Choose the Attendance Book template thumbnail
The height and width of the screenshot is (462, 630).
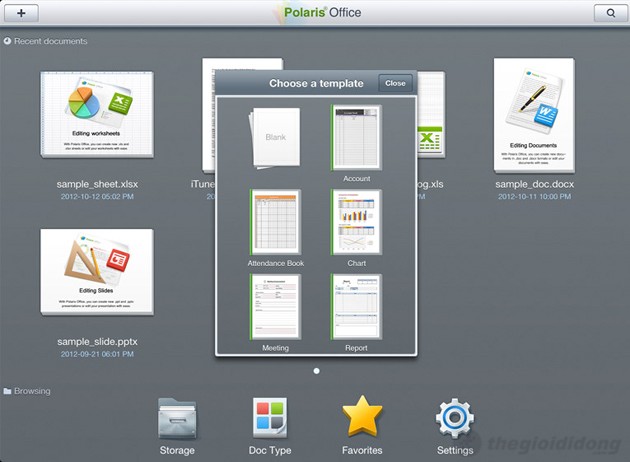(x=276, y=222)
